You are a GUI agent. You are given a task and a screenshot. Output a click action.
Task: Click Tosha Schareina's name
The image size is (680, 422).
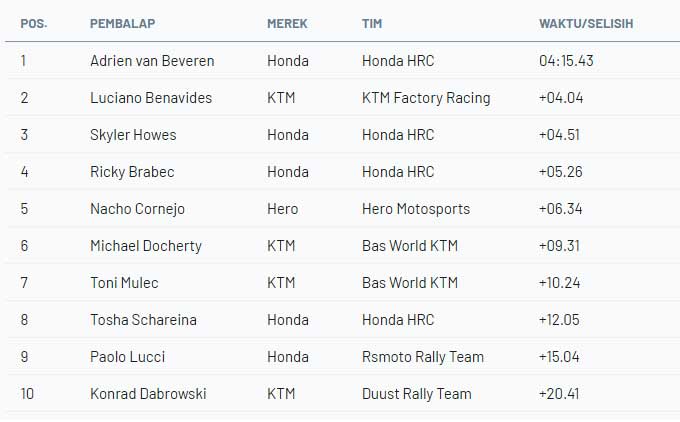click(x=144, y=320)
